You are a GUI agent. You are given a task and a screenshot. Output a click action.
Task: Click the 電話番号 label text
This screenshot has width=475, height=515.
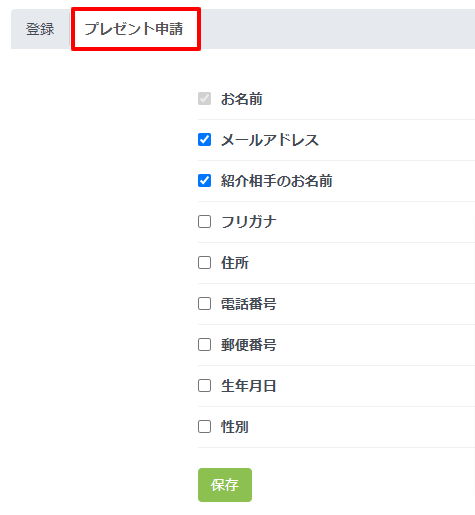[x=249, y=304]
